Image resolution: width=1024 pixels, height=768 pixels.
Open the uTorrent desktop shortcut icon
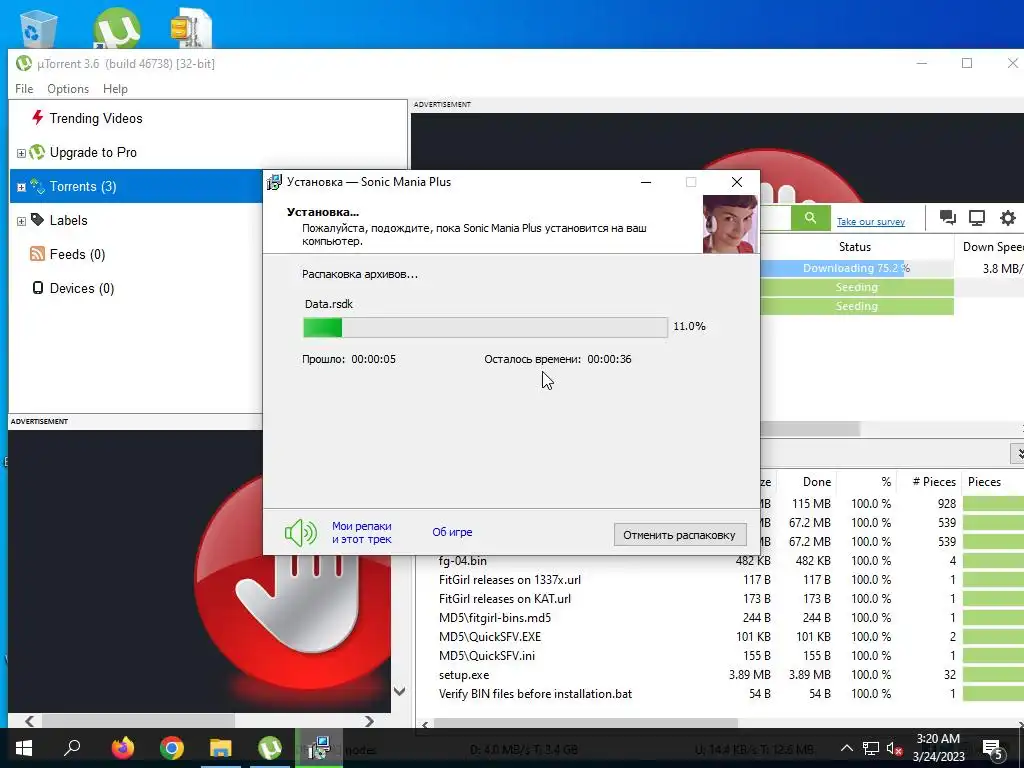(116, 27)
